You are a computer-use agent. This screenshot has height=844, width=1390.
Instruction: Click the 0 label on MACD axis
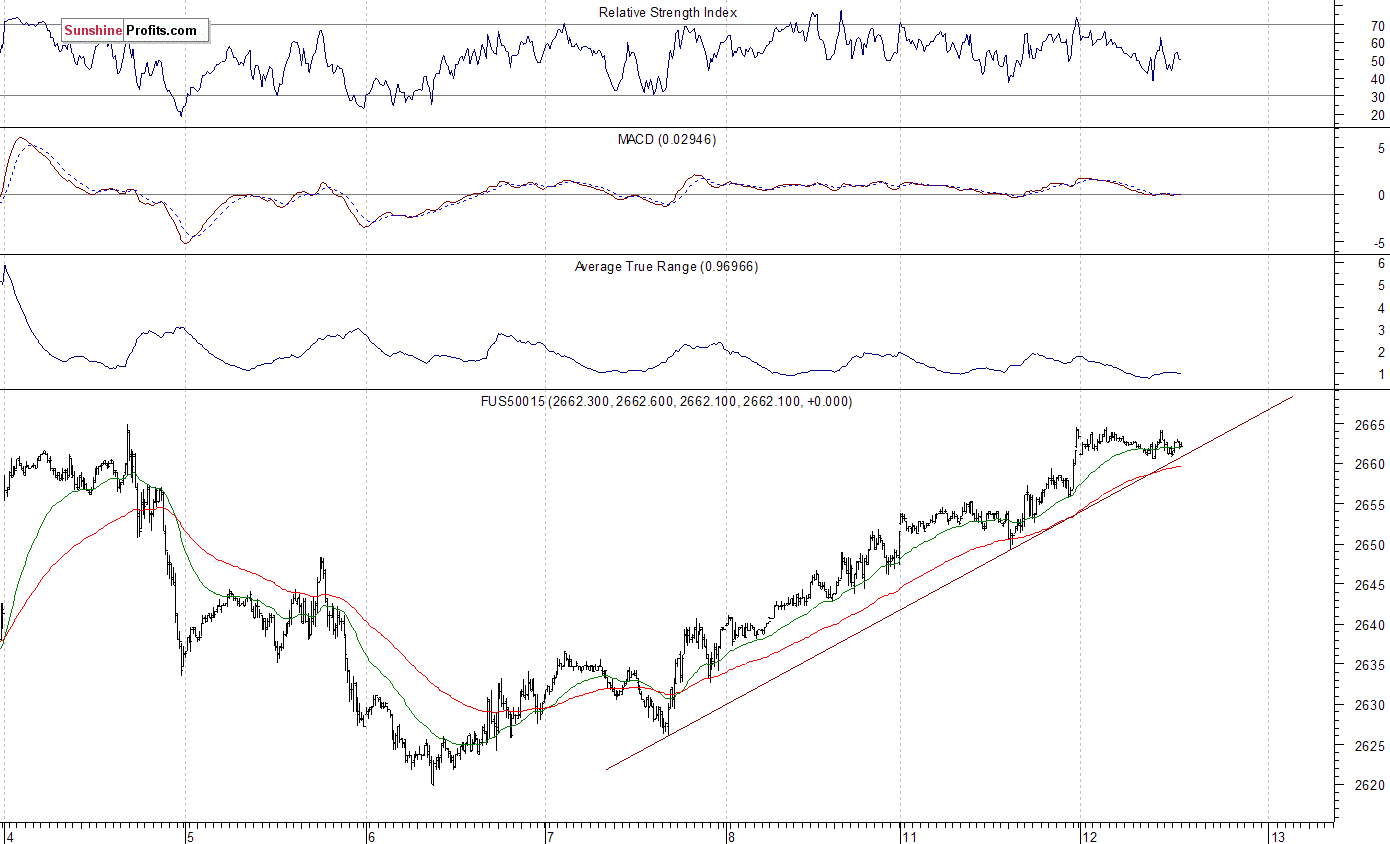pos(1381,195)
